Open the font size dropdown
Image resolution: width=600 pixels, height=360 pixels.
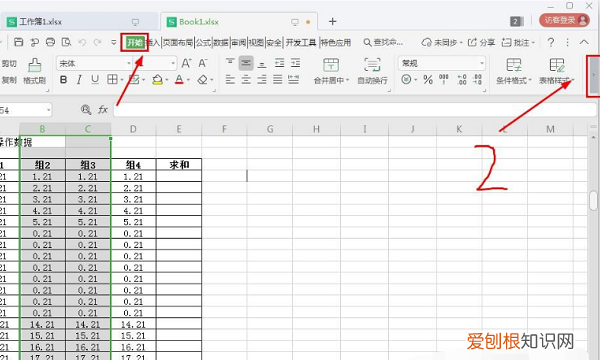coord(173,63)
